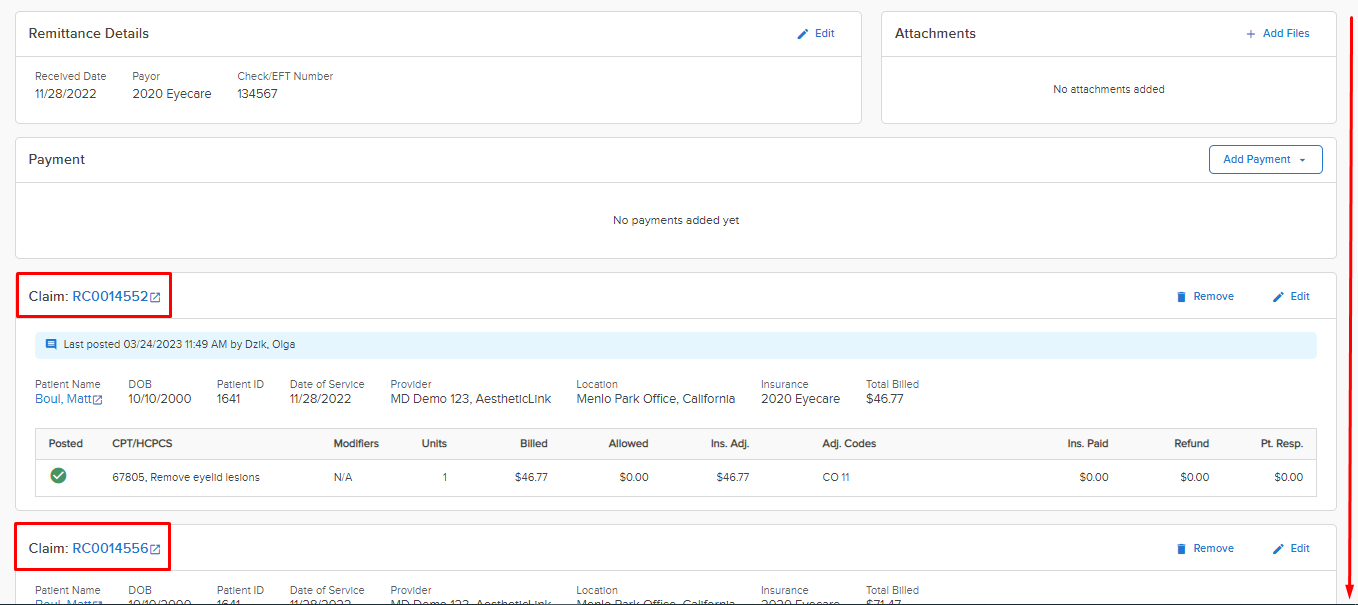
Task: Click Check/EFT Number value 134567
Action: 257,94
